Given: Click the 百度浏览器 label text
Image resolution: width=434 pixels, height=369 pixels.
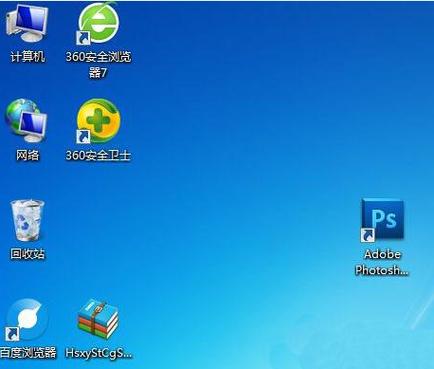Looking at the screenshot, I should (28, 353).
